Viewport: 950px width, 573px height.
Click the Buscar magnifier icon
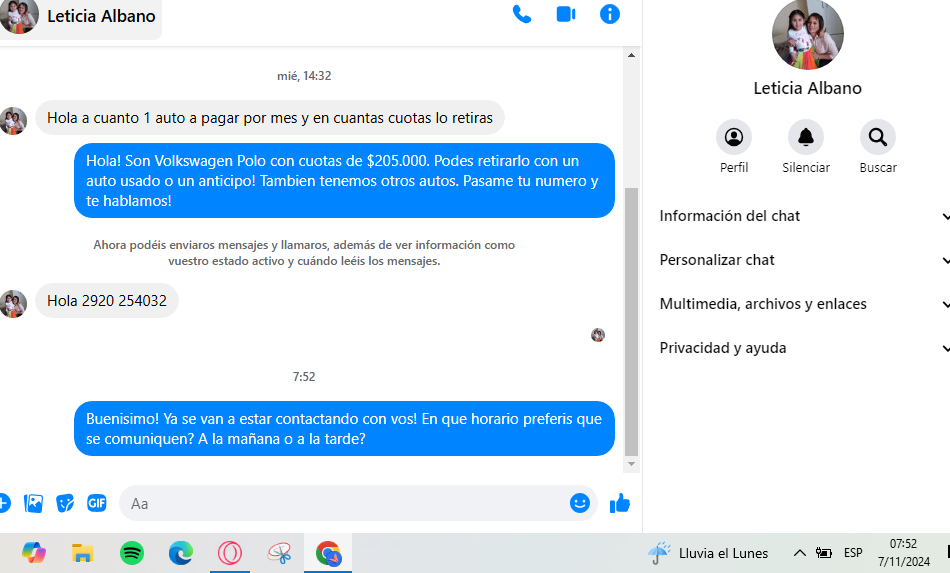point(877,137)
